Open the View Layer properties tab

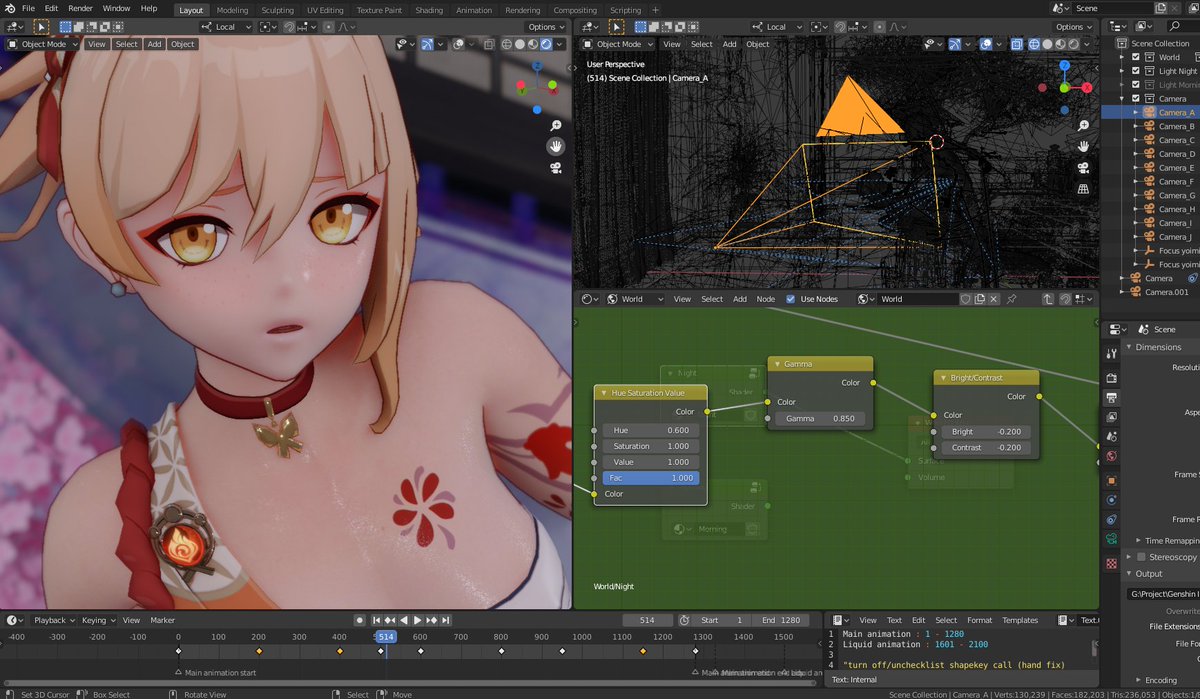(x=1111, y=418)
